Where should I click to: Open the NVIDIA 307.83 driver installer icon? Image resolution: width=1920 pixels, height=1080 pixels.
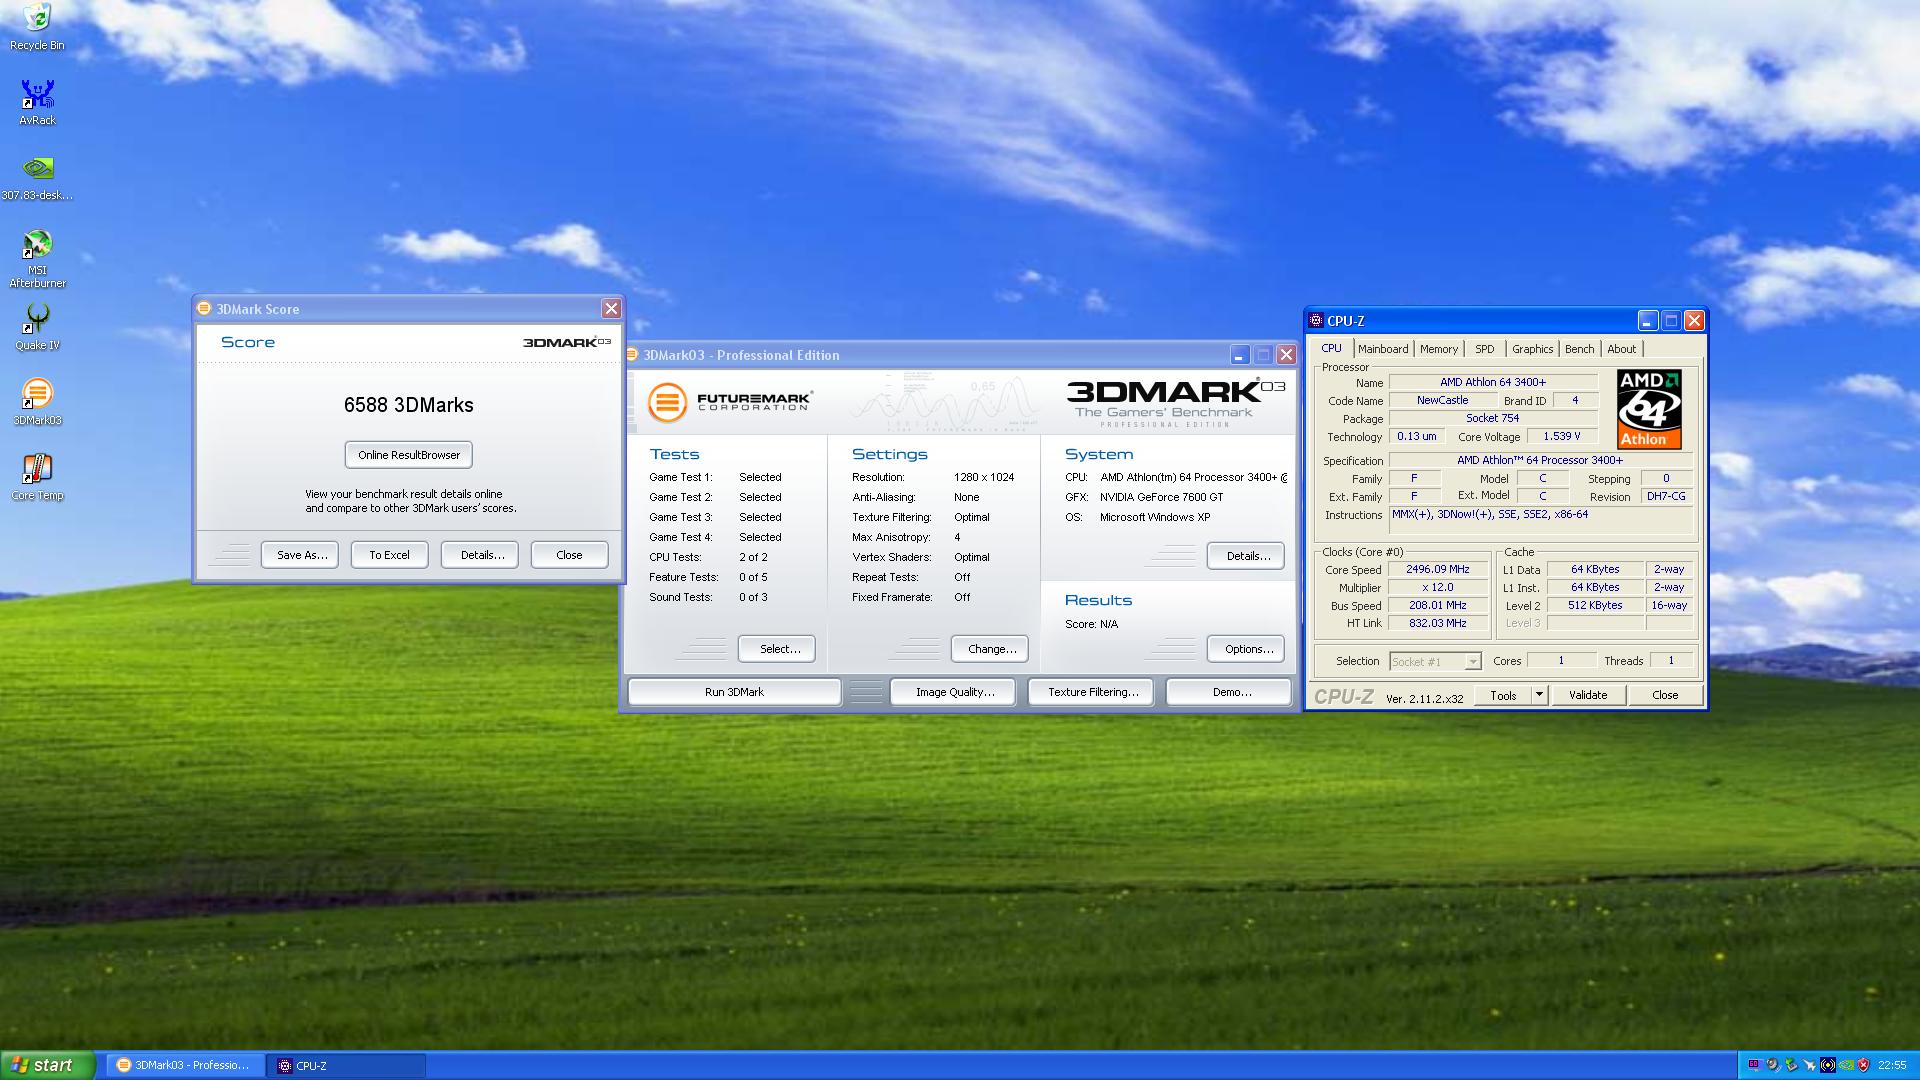tap(37, 170)
